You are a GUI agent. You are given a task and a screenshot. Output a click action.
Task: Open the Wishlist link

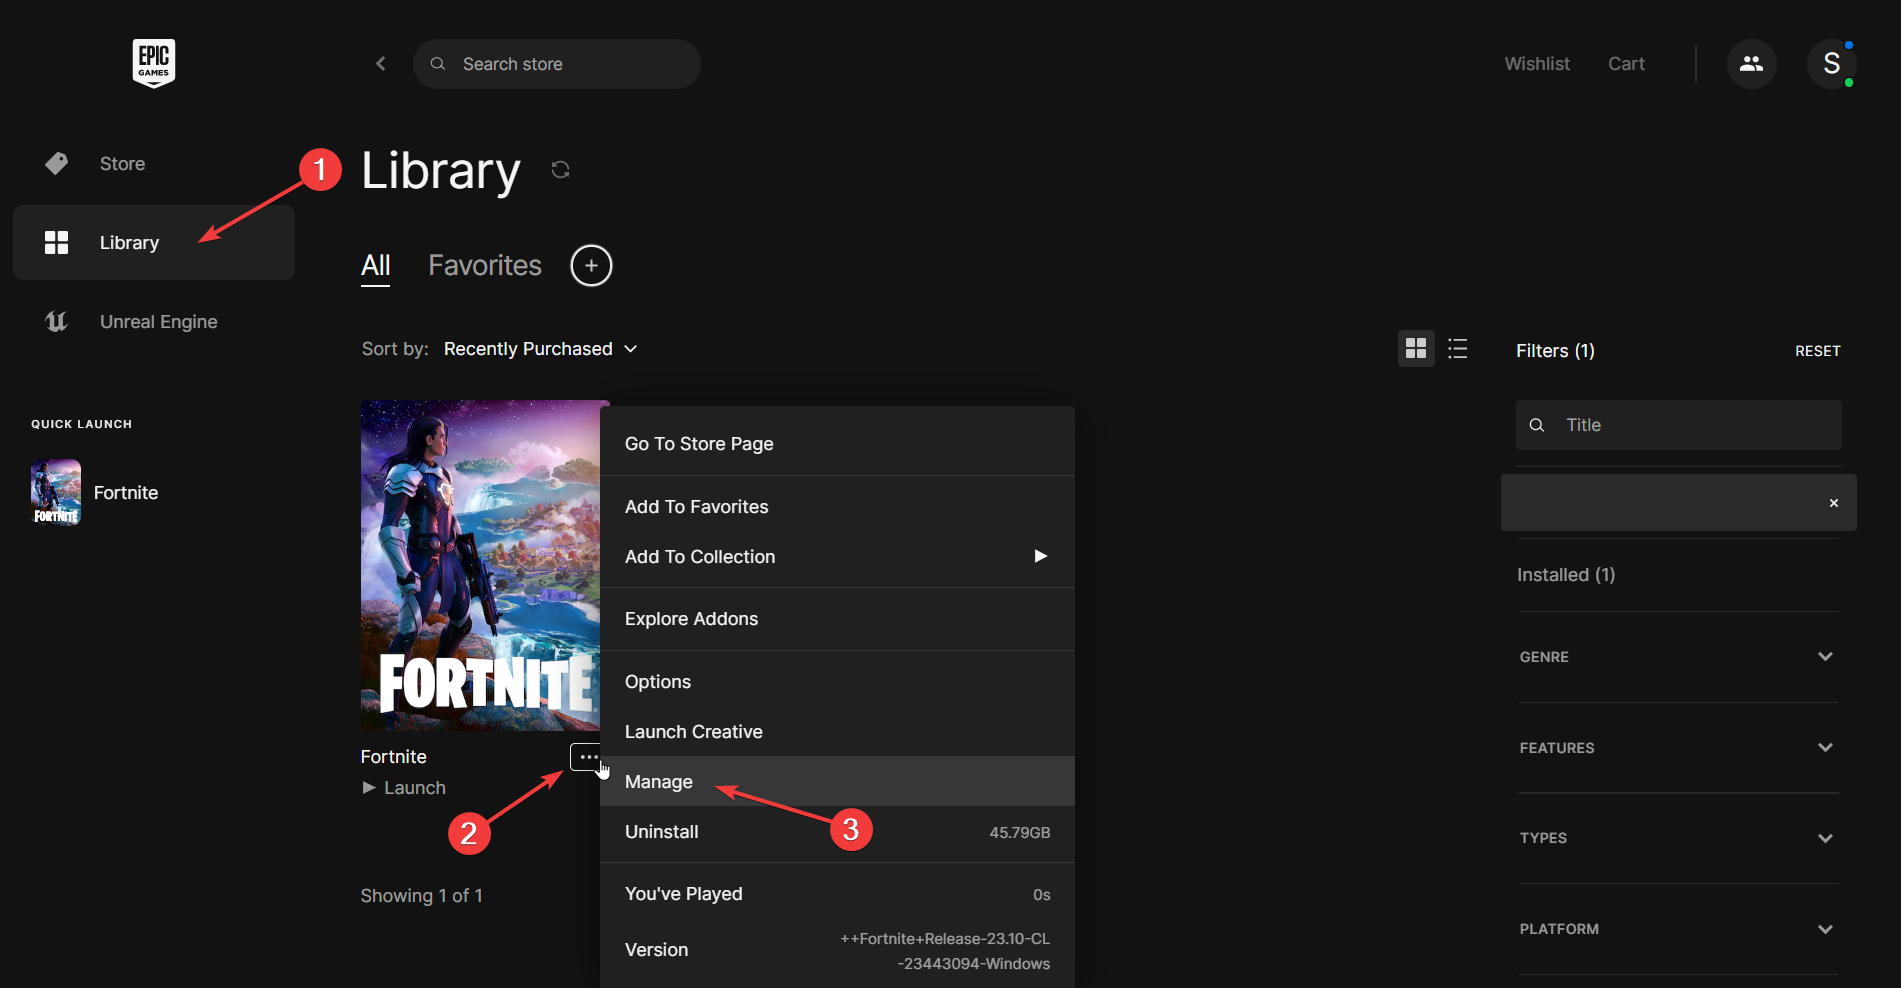pos(1537,64)
